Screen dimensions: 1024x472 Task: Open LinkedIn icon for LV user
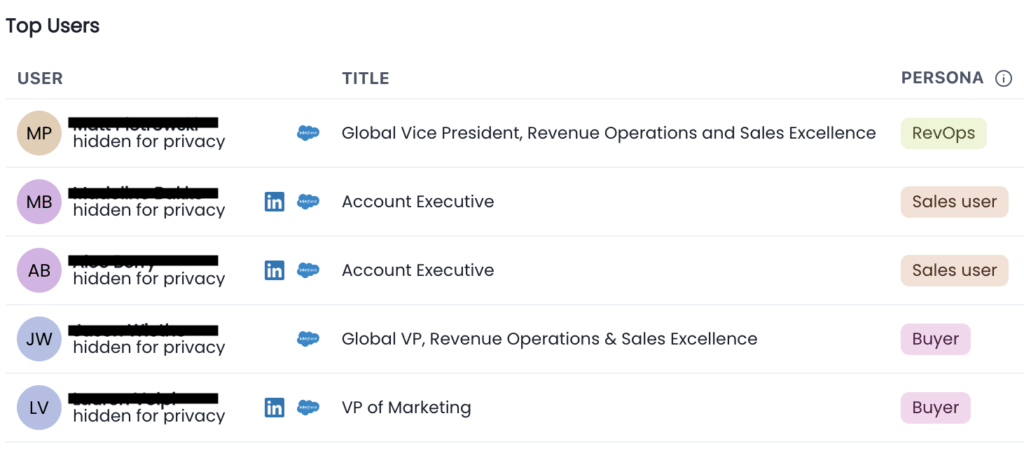coord(274,407)
